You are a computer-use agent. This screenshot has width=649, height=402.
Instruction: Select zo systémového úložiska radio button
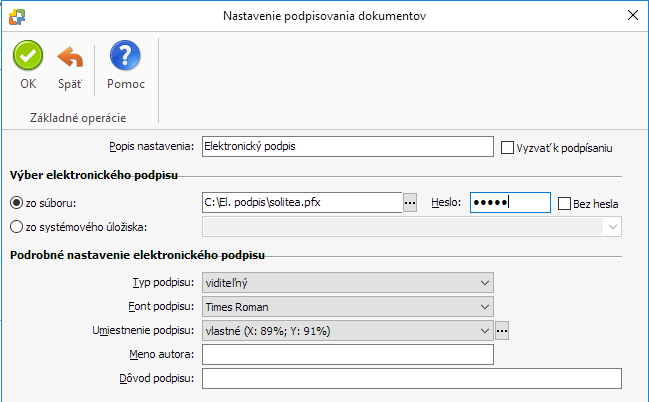tap(16, 227)
